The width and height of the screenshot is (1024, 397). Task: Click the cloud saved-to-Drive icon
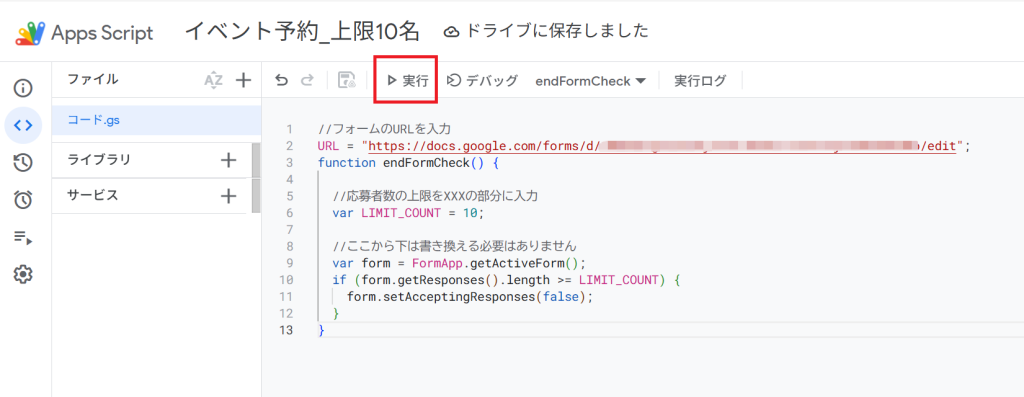(x=451, y=32)
